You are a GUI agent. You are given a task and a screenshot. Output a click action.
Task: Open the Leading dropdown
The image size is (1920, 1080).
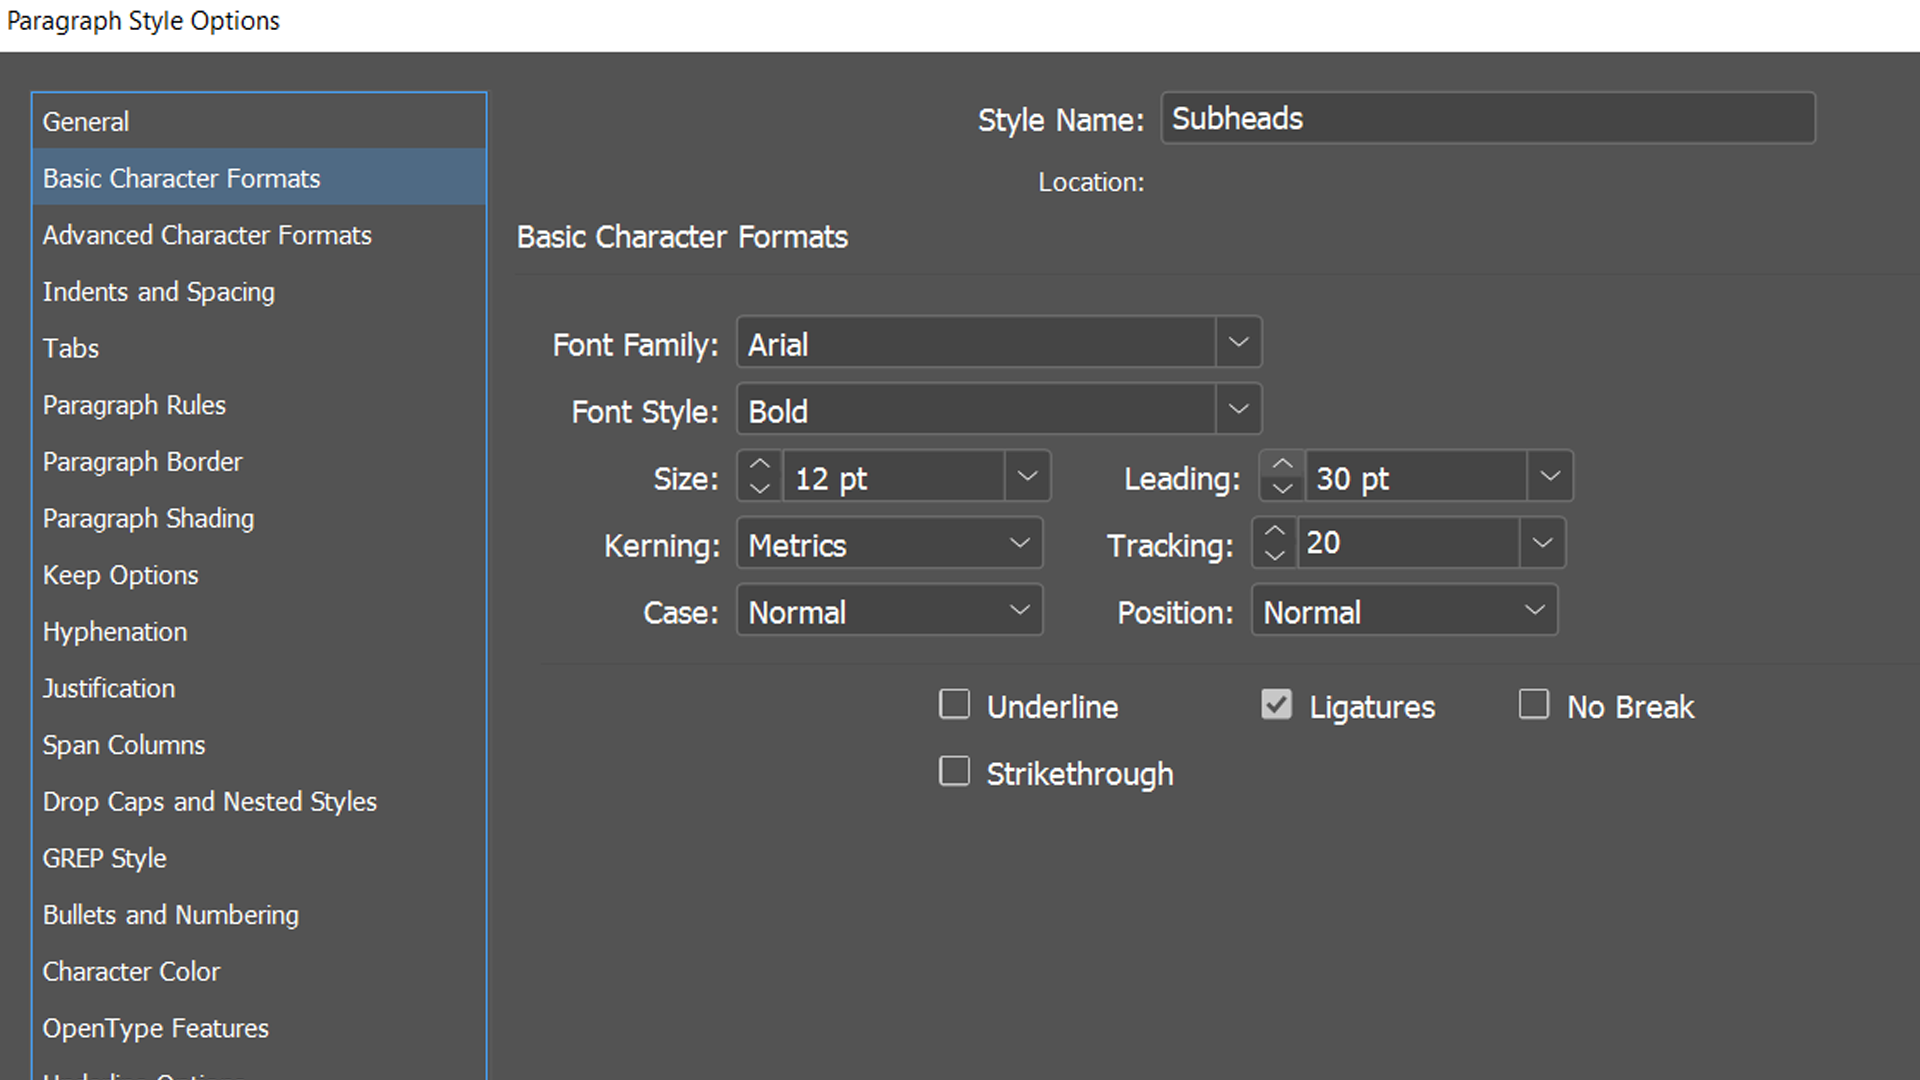[1550, 477]
